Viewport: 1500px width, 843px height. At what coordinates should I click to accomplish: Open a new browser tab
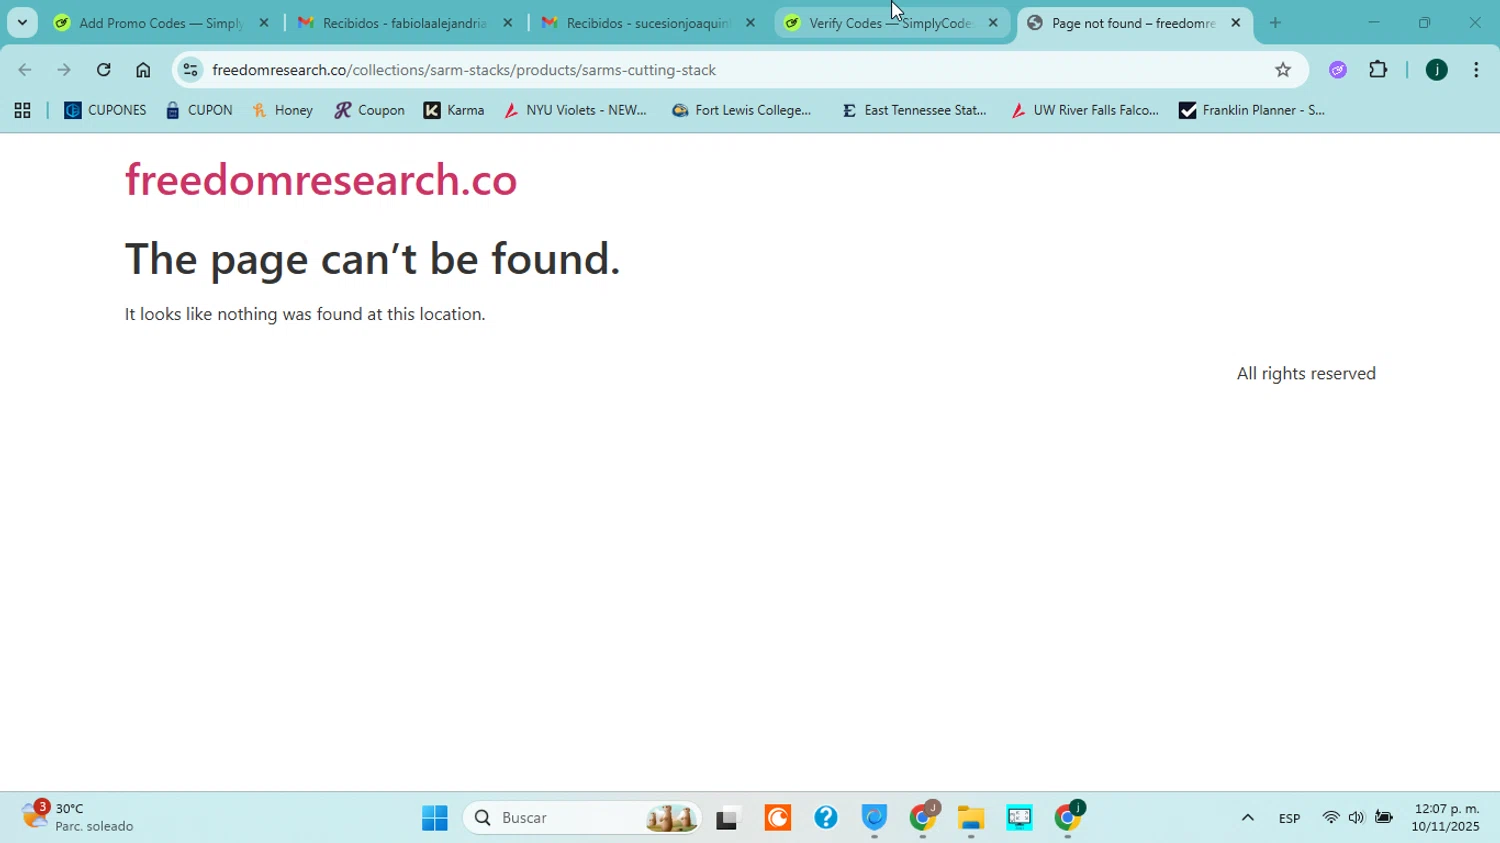tap(1275, 22)
